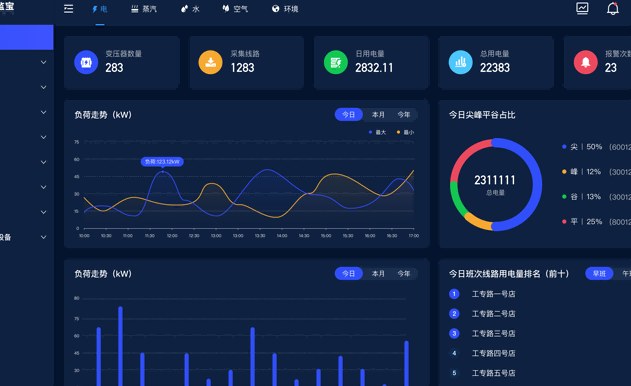Expand the seventh sidebar chevron

[x=43, y=212]
